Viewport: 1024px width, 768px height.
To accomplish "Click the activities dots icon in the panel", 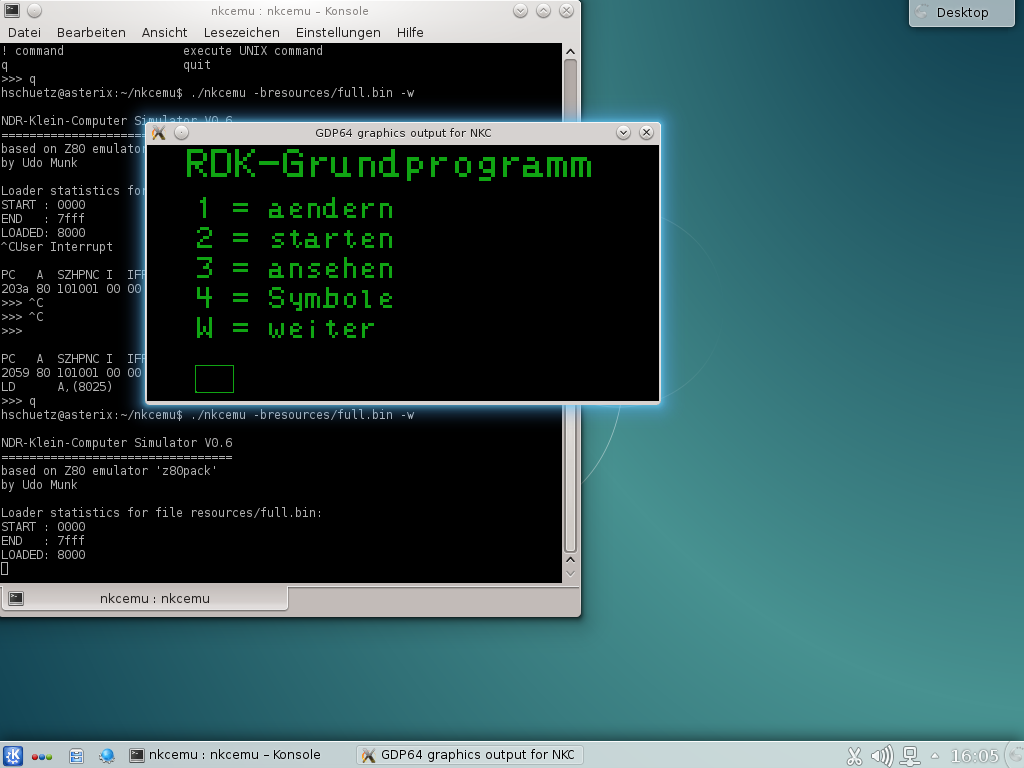I will pos(42,756).
